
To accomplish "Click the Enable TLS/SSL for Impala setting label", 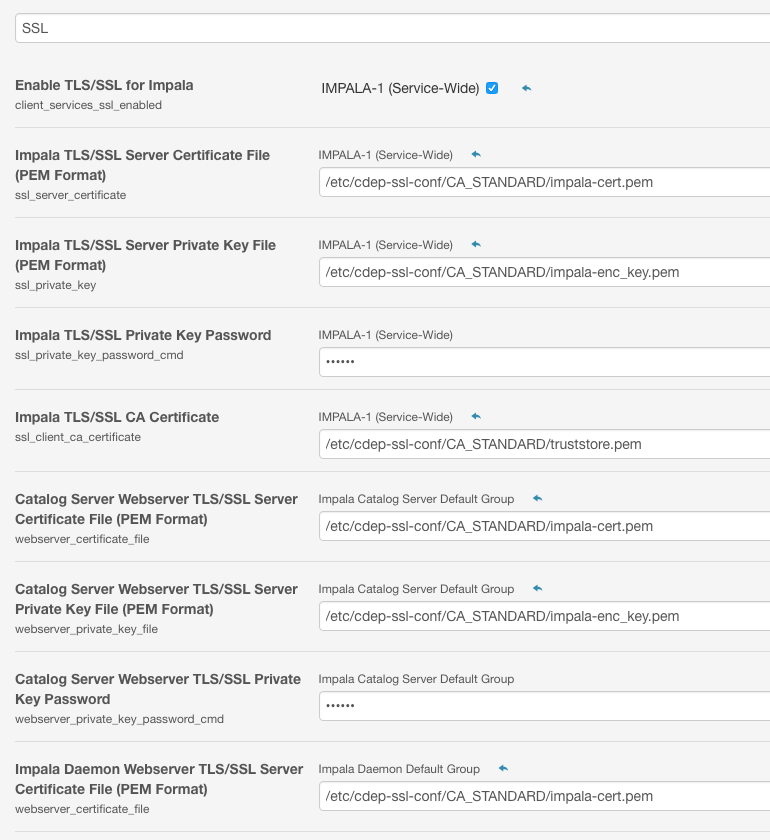I will 104,85.
